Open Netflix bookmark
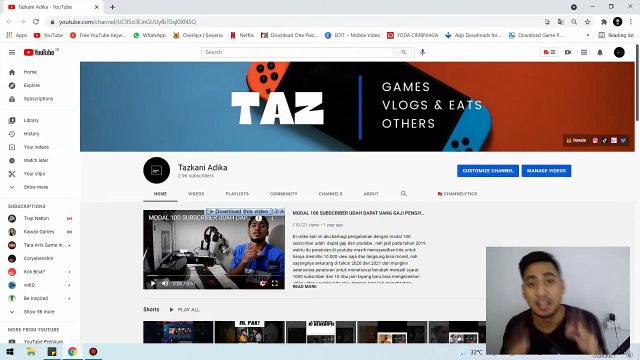640x360 pixels. point(242,36)
